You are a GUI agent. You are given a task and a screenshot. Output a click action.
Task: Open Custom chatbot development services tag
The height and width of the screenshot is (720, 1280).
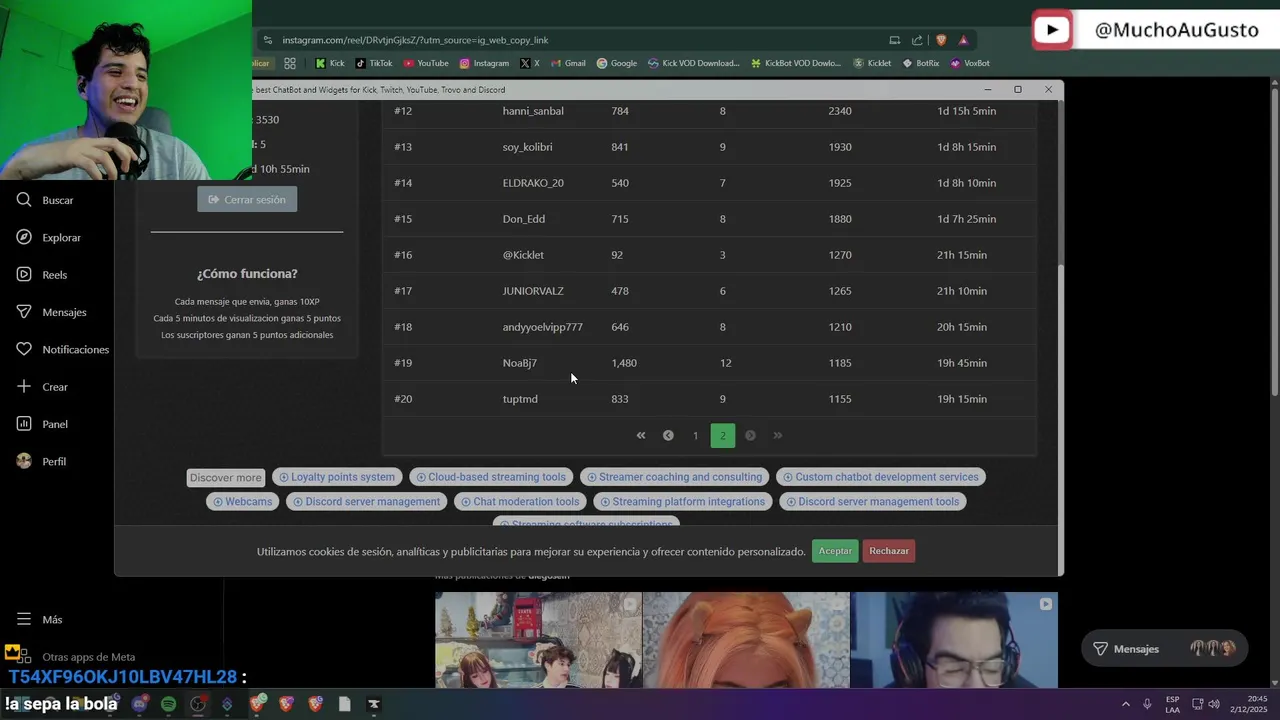click(x=881, y=477)
